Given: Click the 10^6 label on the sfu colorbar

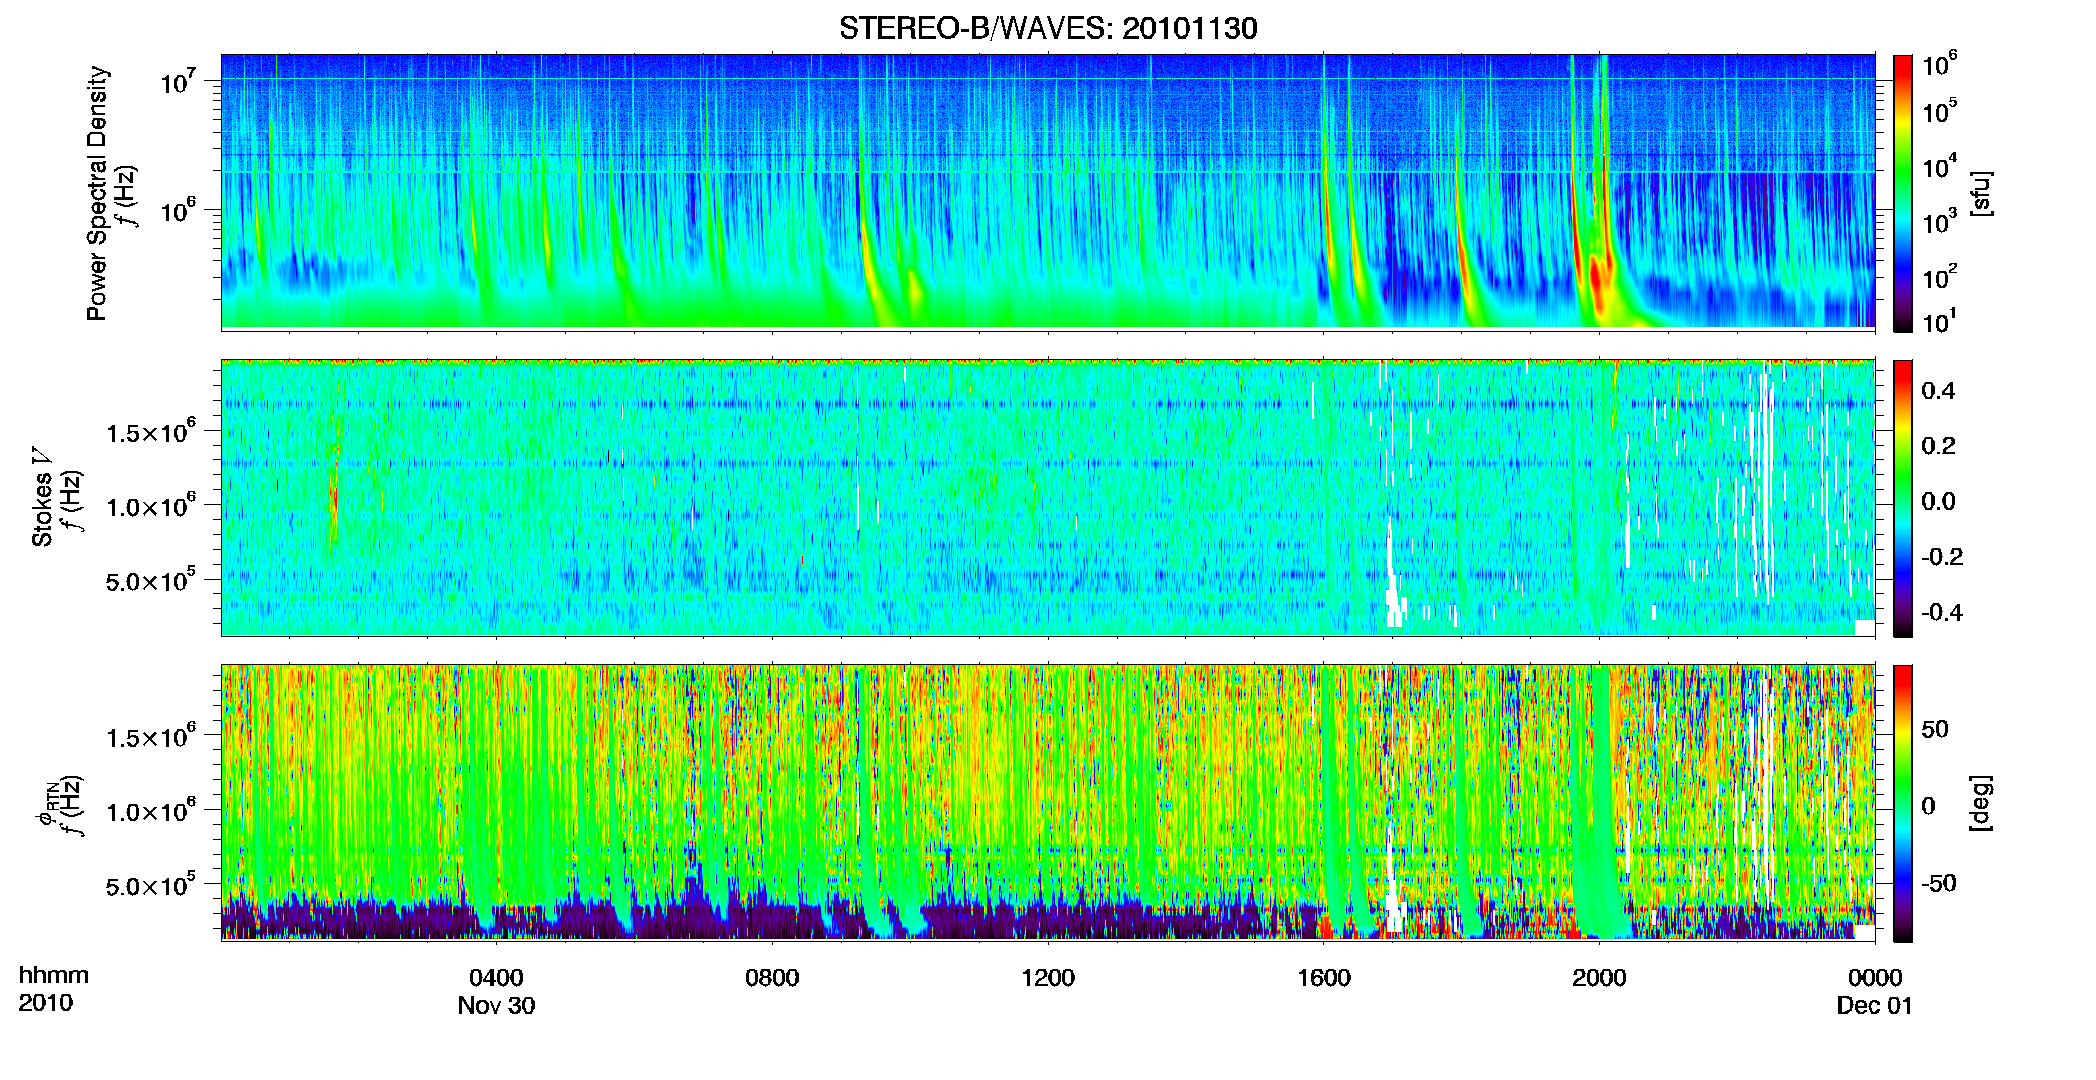Looking at the screenshot, I should [1940, 65].
